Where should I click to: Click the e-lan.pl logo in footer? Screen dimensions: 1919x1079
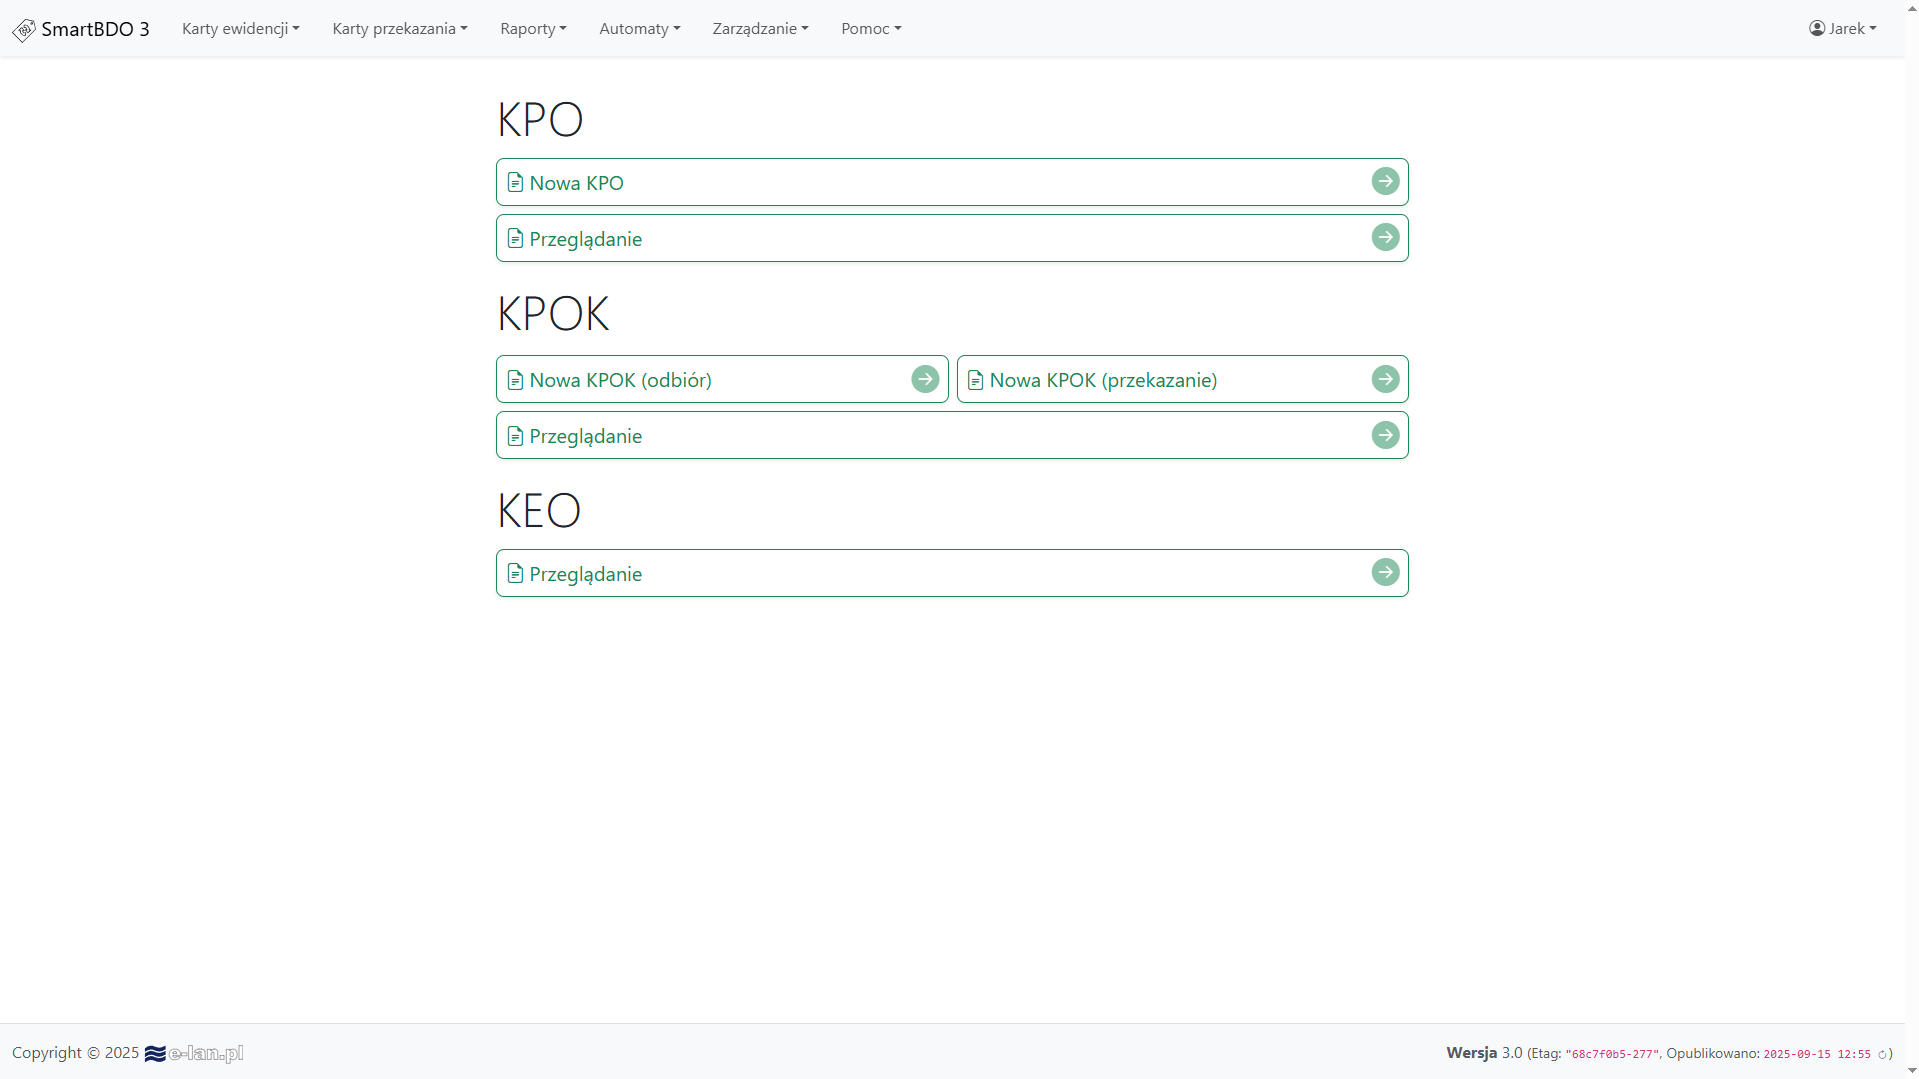pyautogui.click(x=195, y=1053)
